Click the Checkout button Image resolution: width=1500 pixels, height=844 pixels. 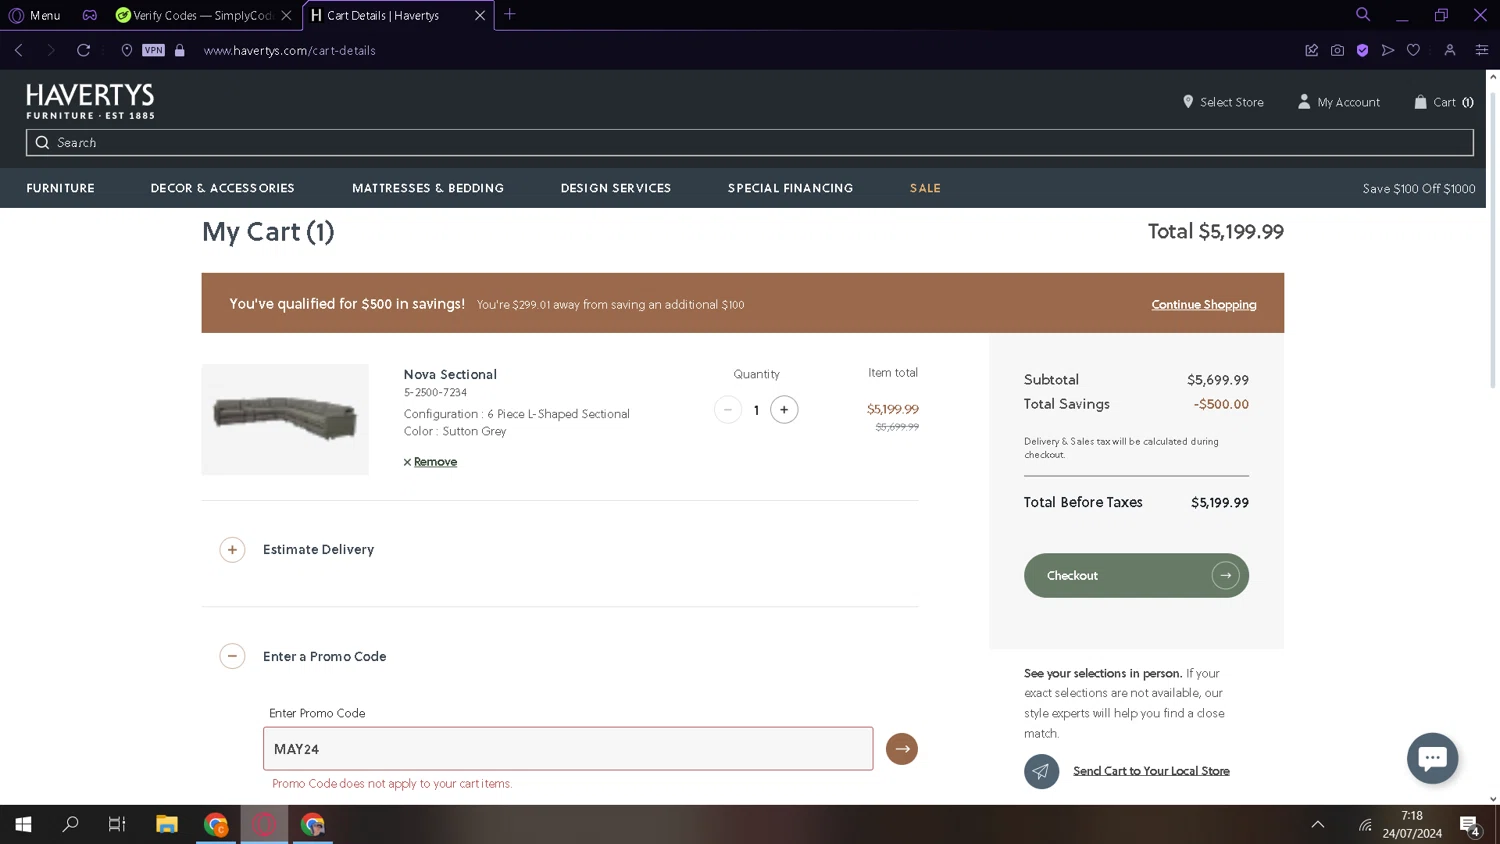1136,575
